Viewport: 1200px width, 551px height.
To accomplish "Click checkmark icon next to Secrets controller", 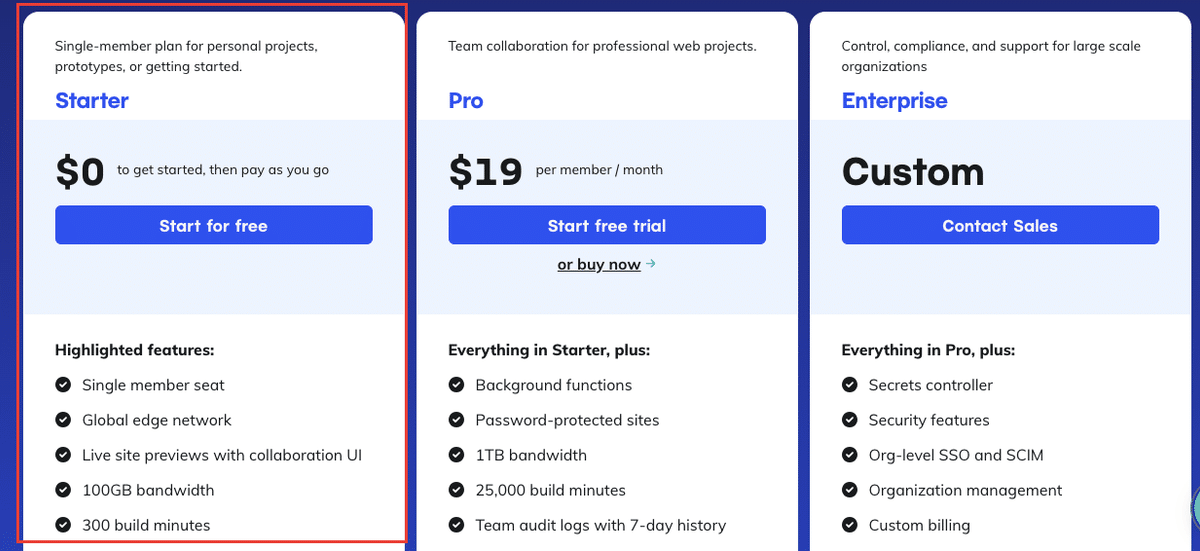I will click(850, 385).
